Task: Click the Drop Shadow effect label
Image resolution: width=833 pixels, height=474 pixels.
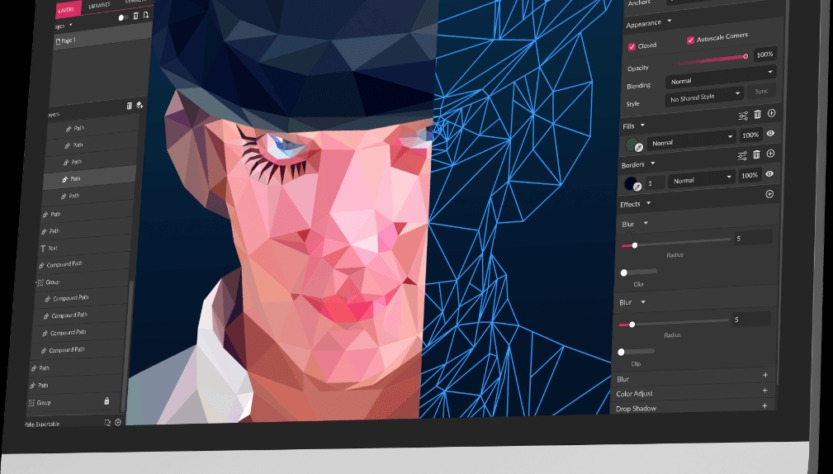Action: coord(635,409)
